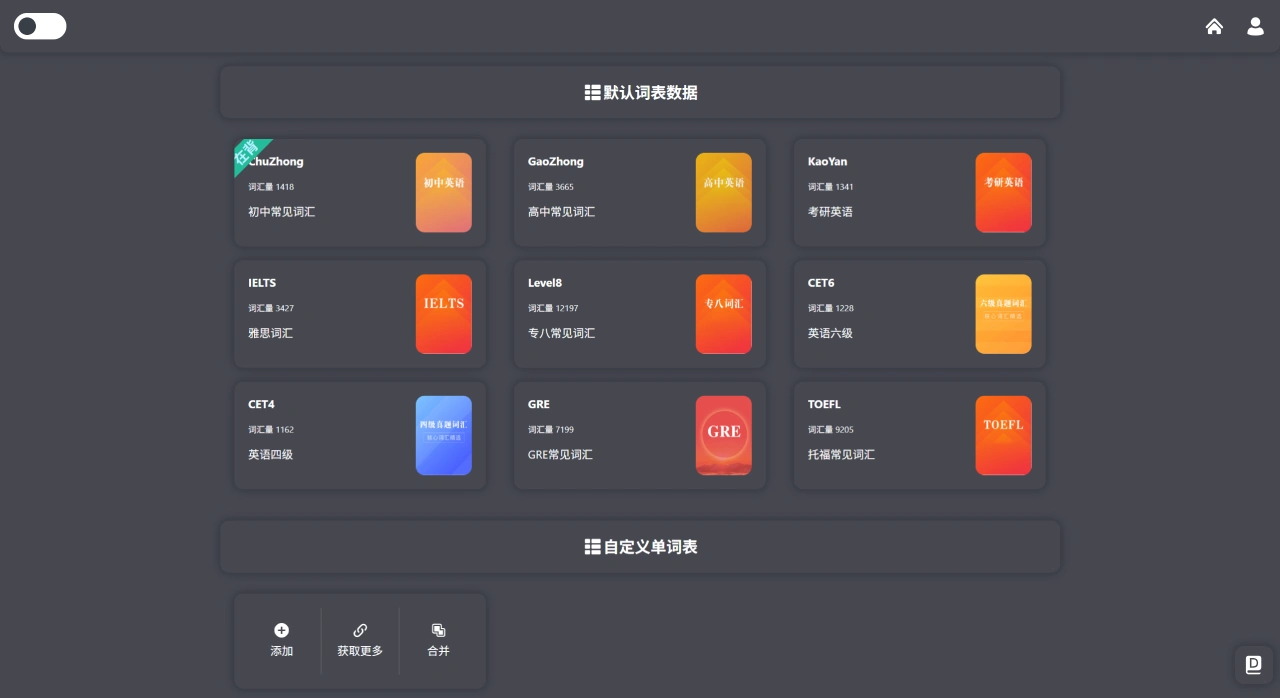This screenshot has width=1280, height=698.
Task: Expand the 自定义单词表 section header
Action: [x=640, y=546]
